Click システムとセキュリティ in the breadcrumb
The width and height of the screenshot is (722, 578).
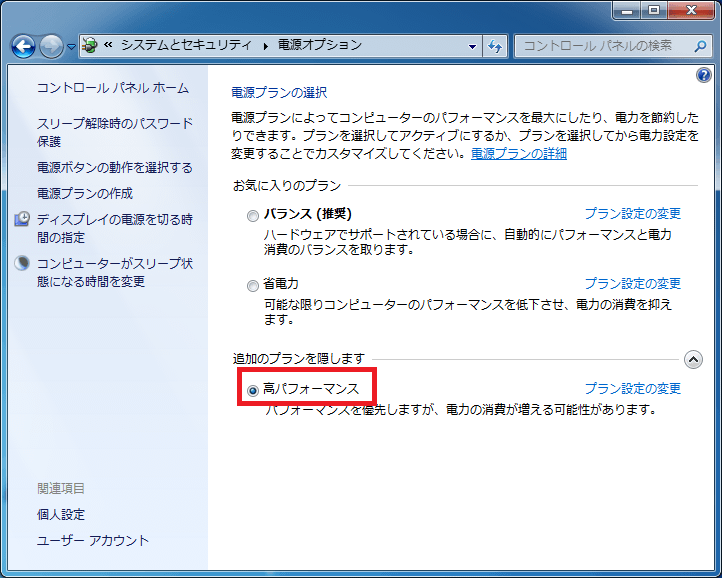click(188, 46)
